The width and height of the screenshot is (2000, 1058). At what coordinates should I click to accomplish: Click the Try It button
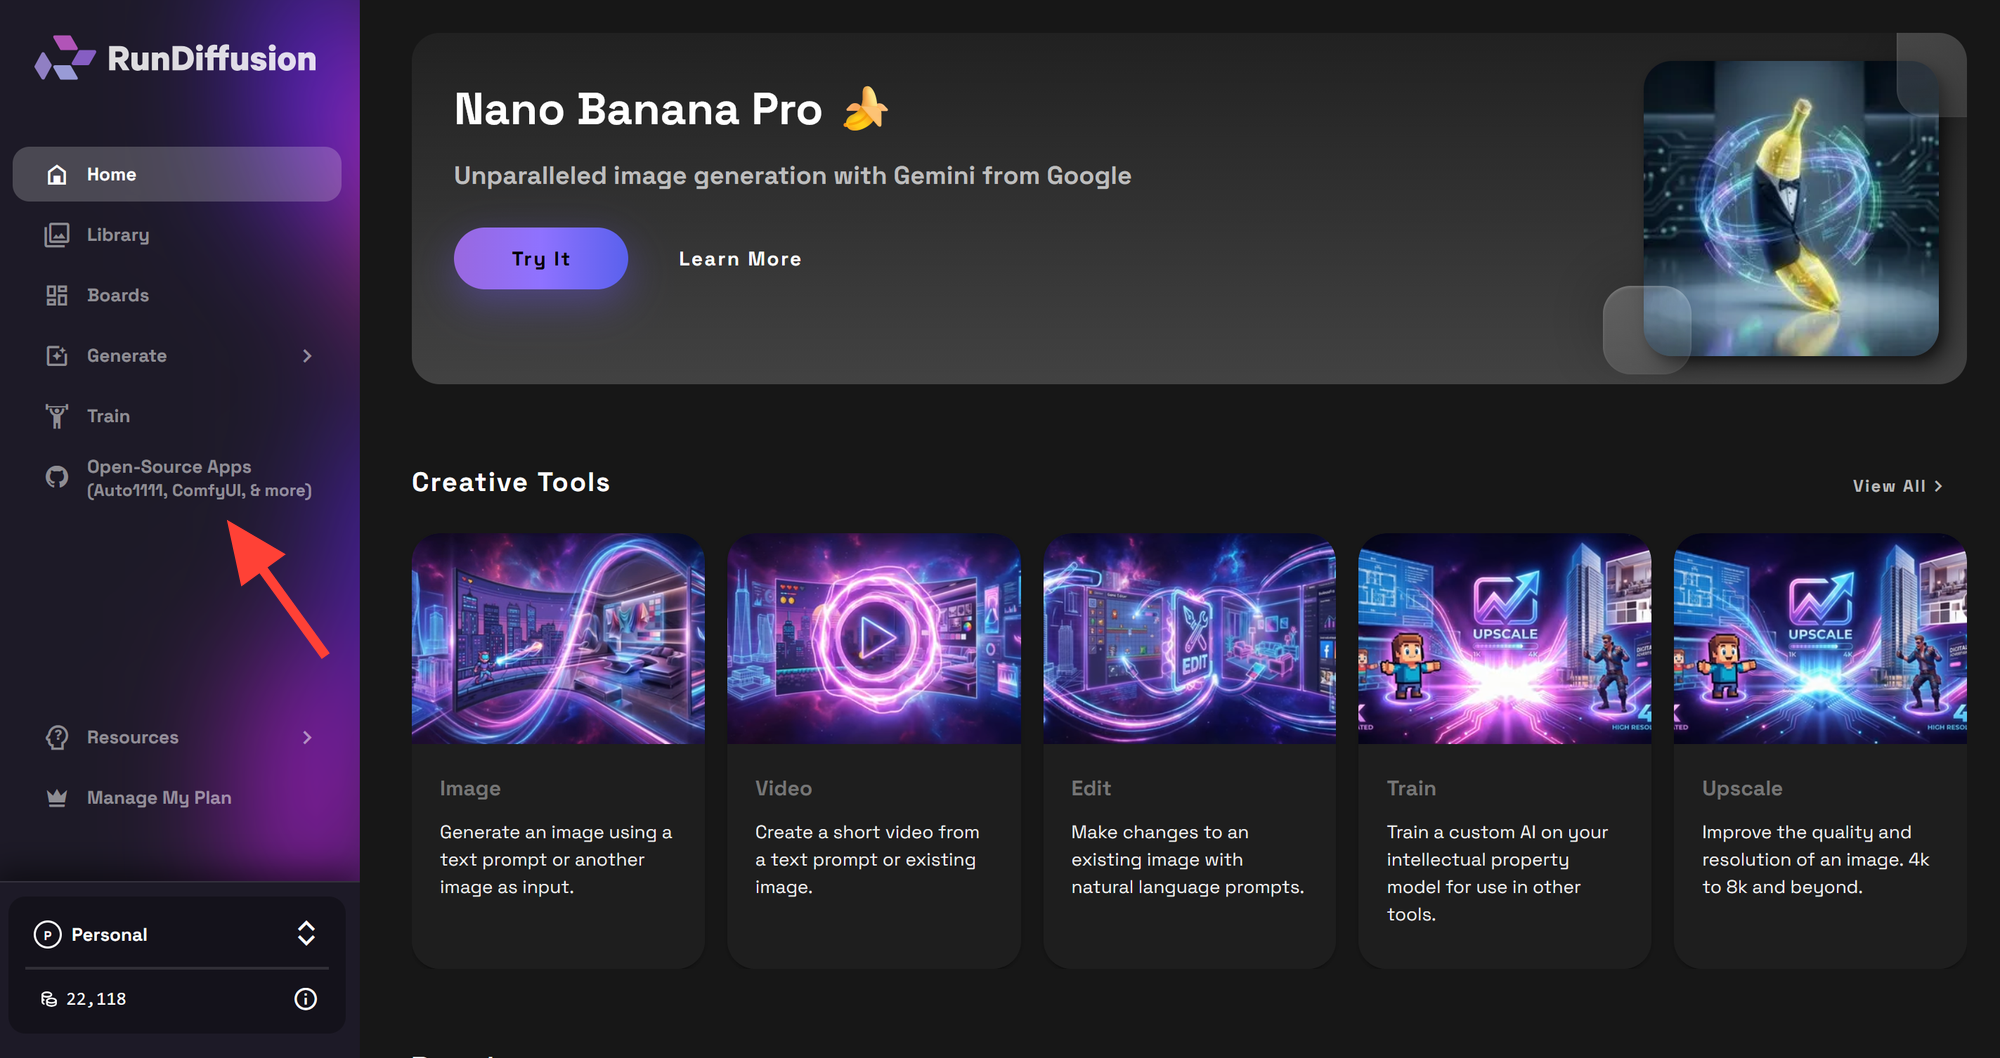click(541, 258)
